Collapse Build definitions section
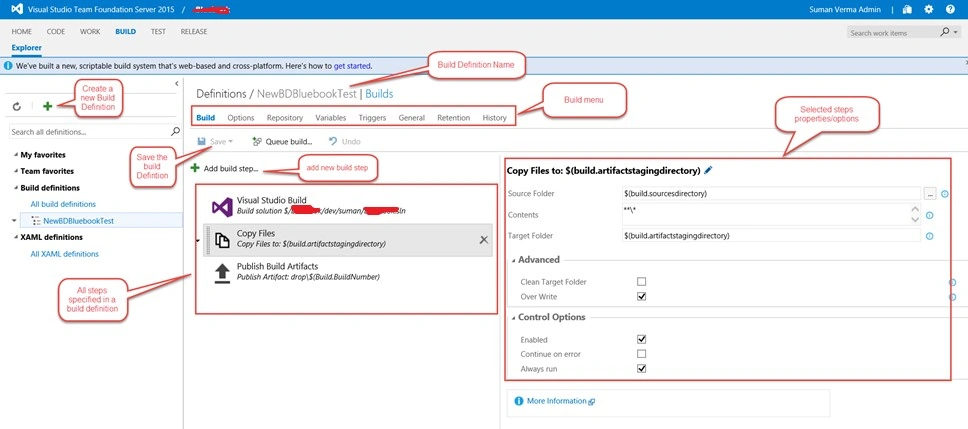This screenshot has height=429, width=968. pos(15,188)
